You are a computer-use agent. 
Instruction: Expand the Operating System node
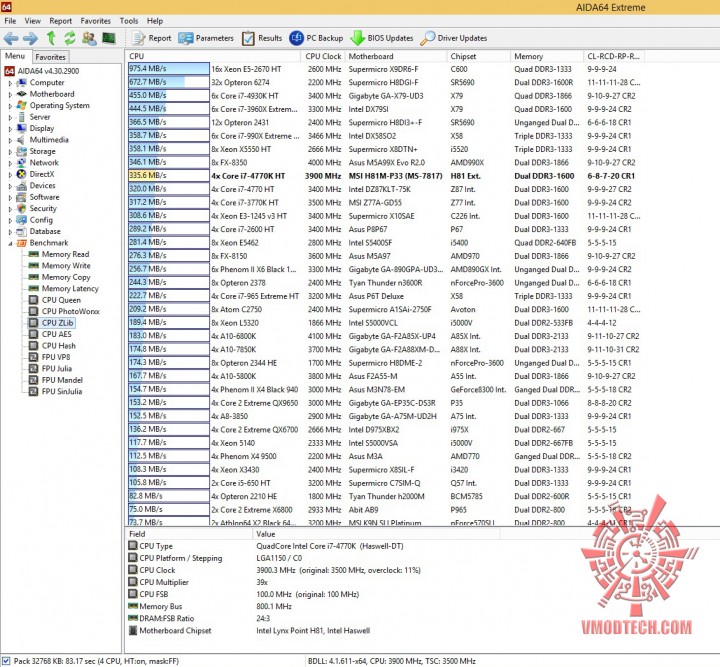coord(10,106)
